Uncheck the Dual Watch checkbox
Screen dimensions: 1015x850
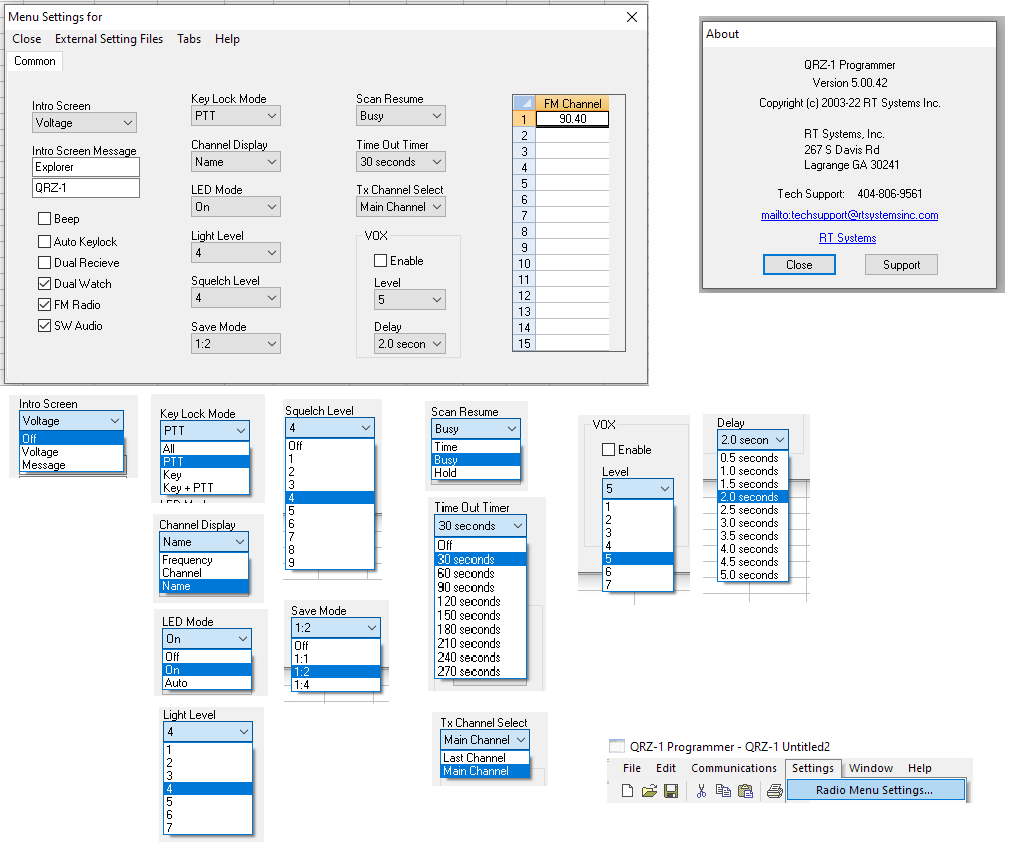click(45, 284)
